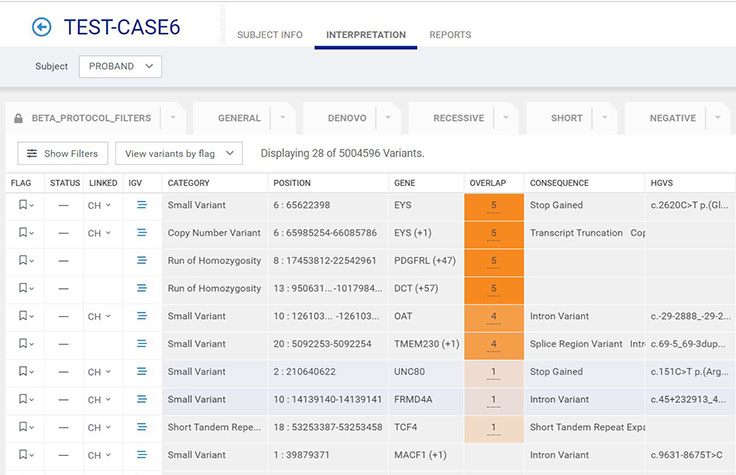The height and width of the screenshot is (475, 736).
Task: Open the REPORTS tab
Action: tap(450, 35)
